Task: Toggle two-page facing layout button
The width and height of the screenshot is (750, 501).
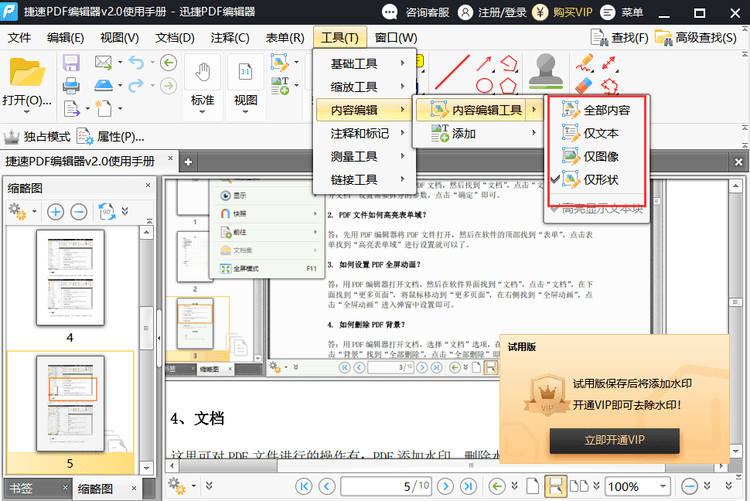Action: [x=579, y=487]
